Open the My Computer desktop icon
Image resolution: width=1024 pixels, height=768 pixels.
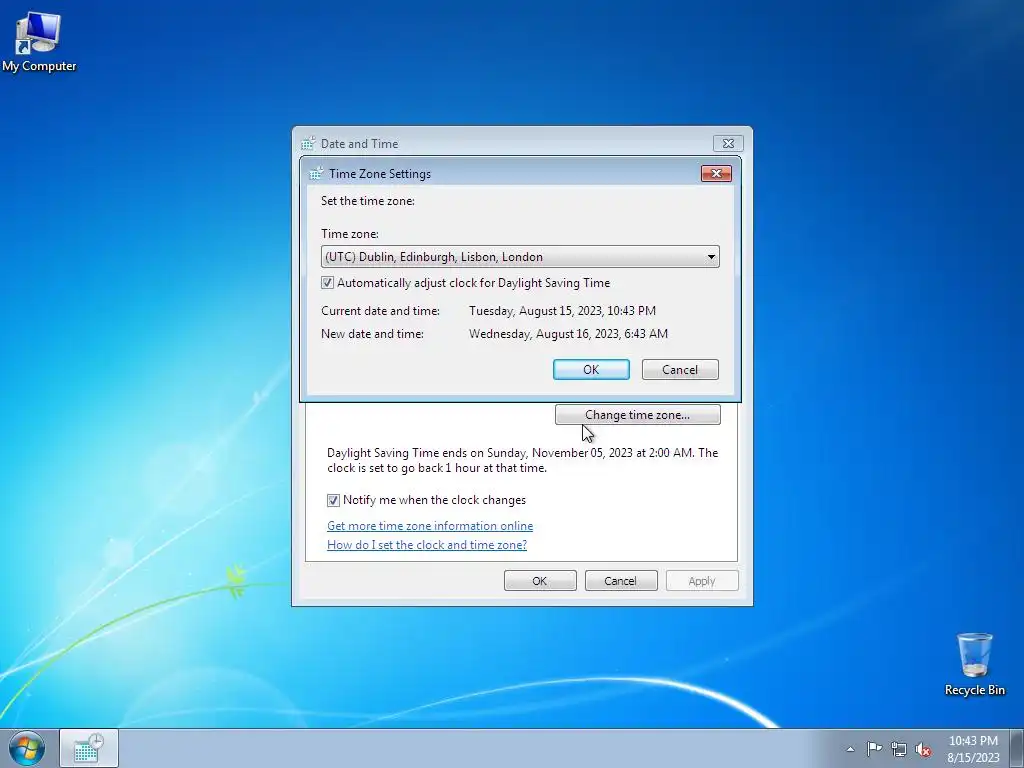(39, 41)
